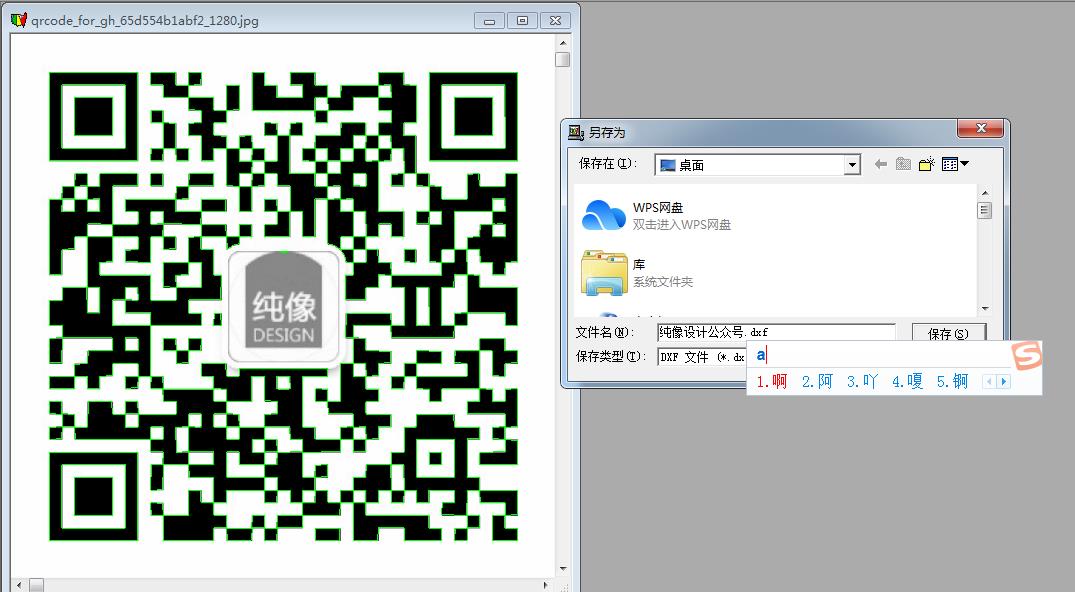
Task: Minimize the qrcode image window
Action: pos(490,21)
